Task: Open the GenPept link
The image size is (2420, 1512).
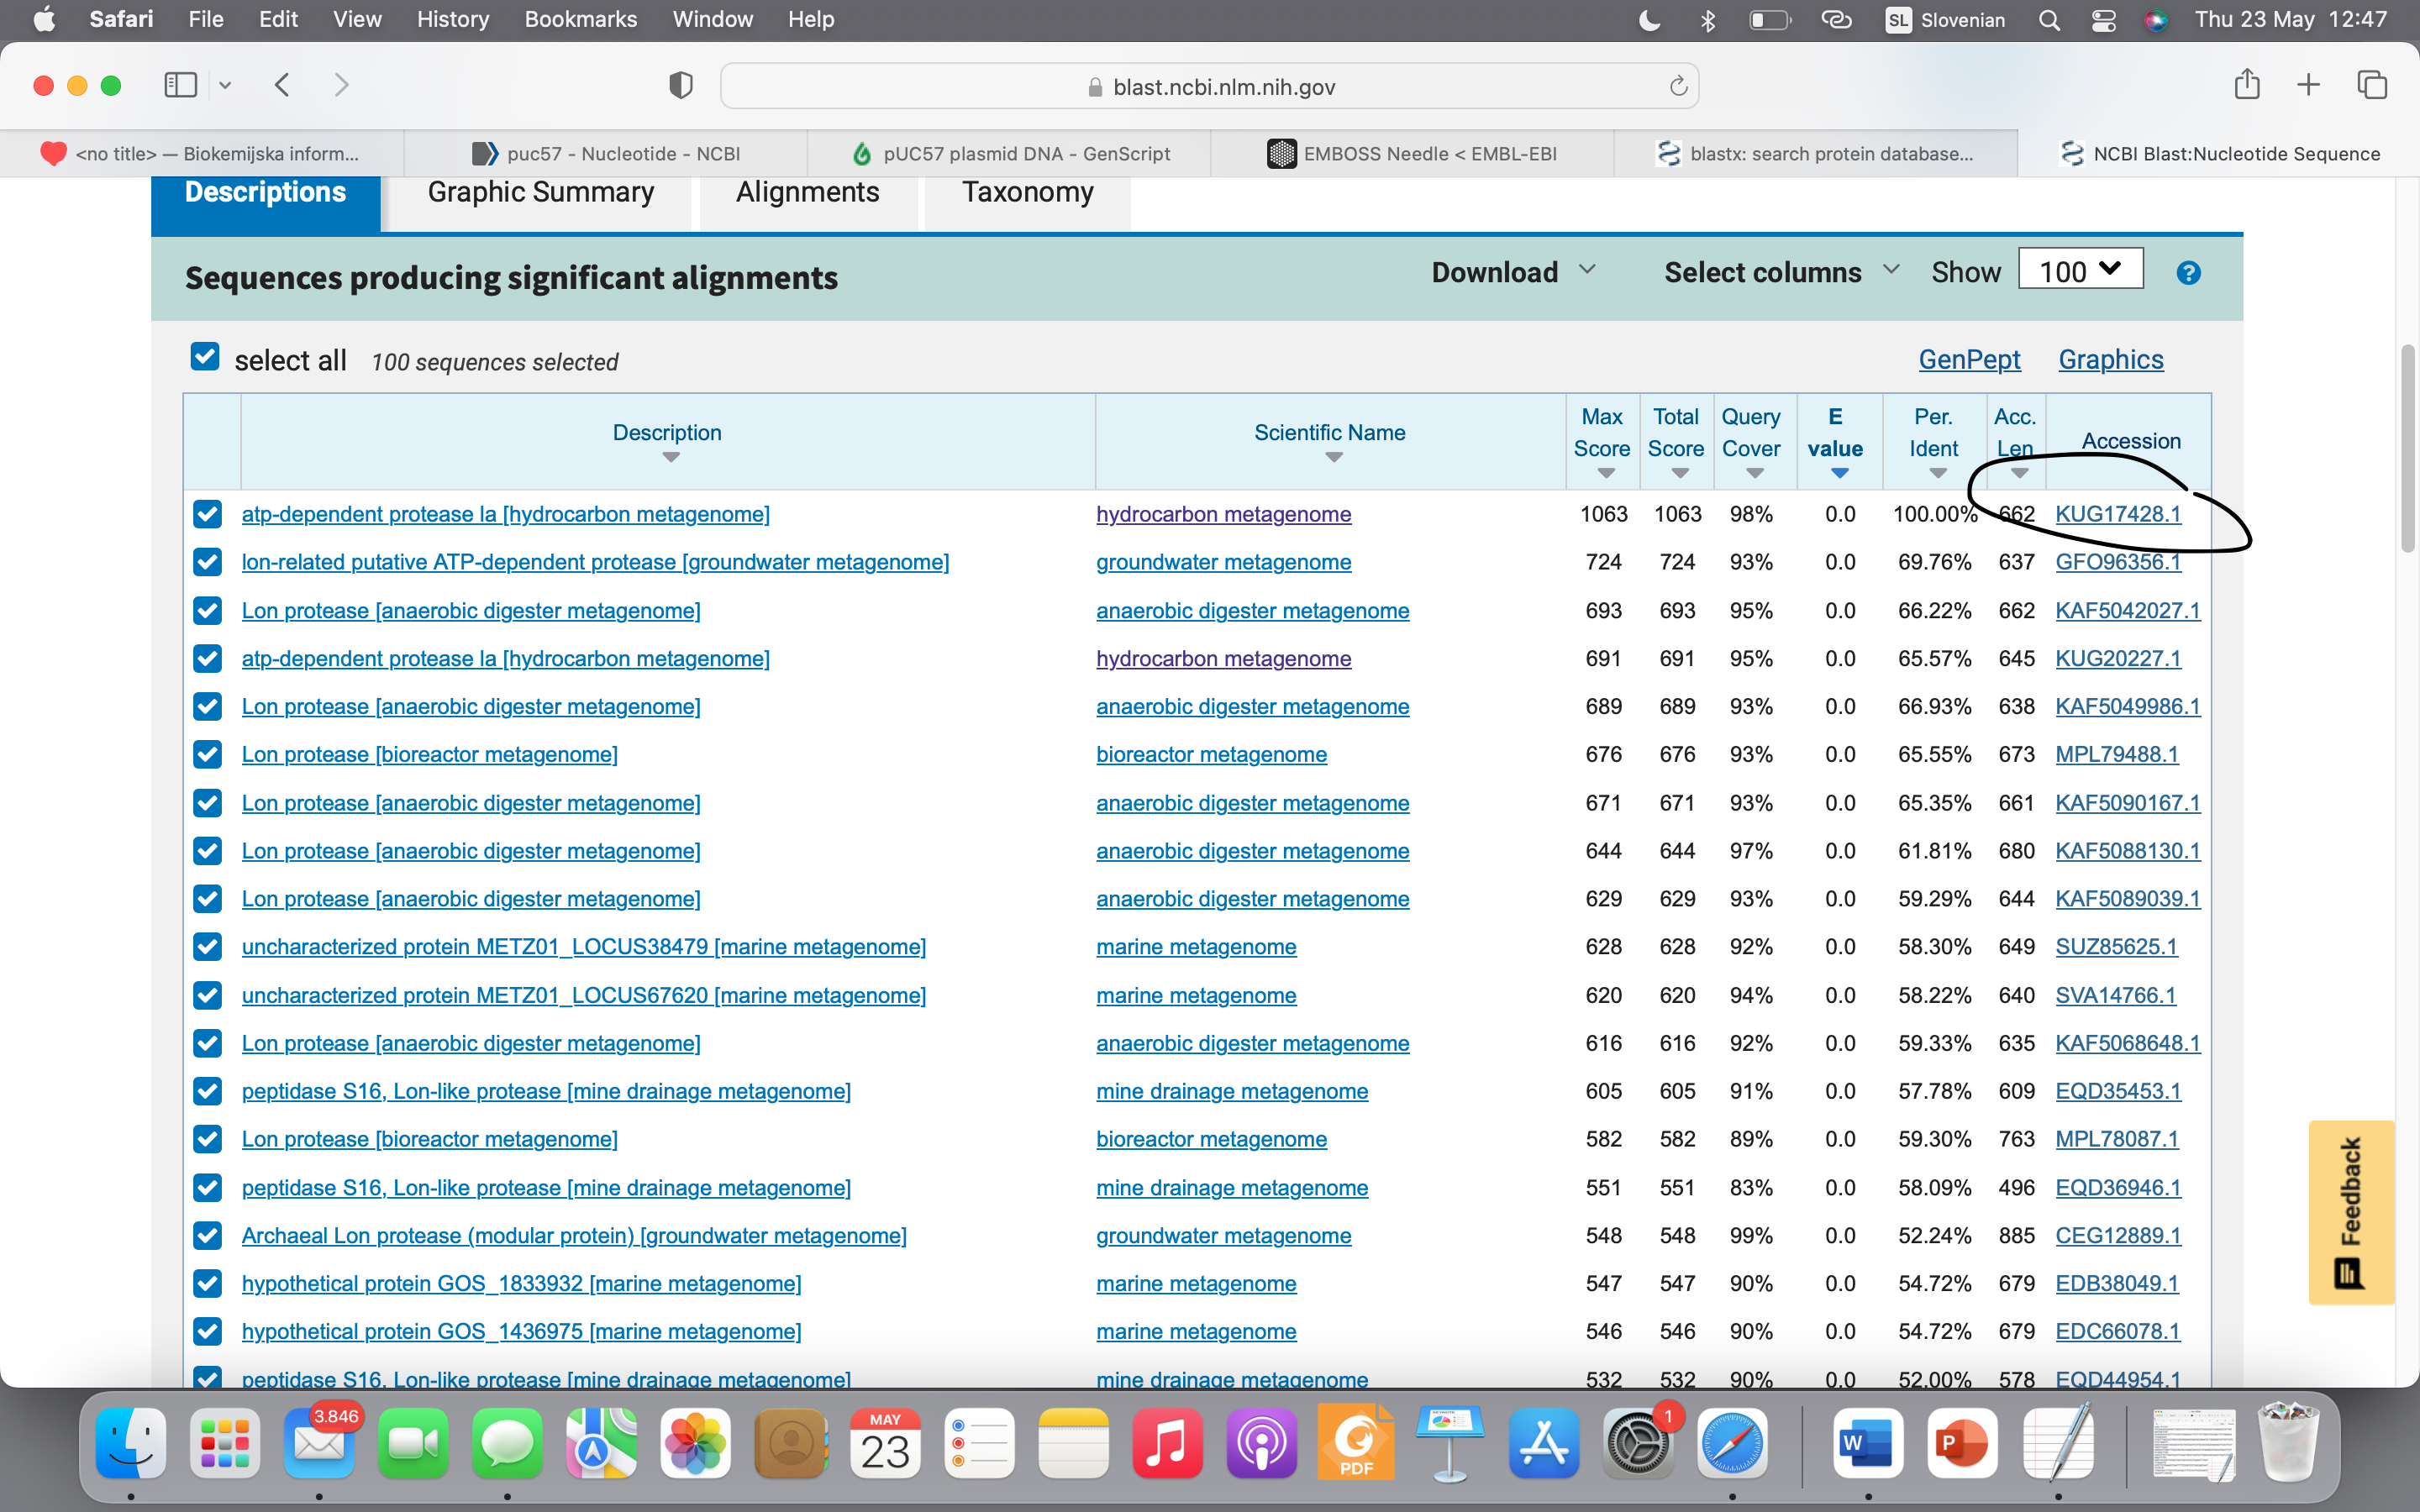Action: [x=1969, y=359]
